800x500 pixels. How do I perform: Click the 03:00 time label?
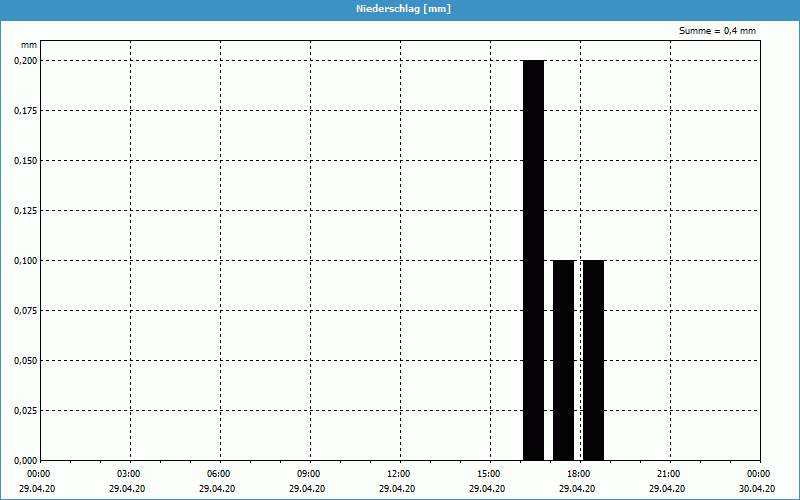pos(131,474)
